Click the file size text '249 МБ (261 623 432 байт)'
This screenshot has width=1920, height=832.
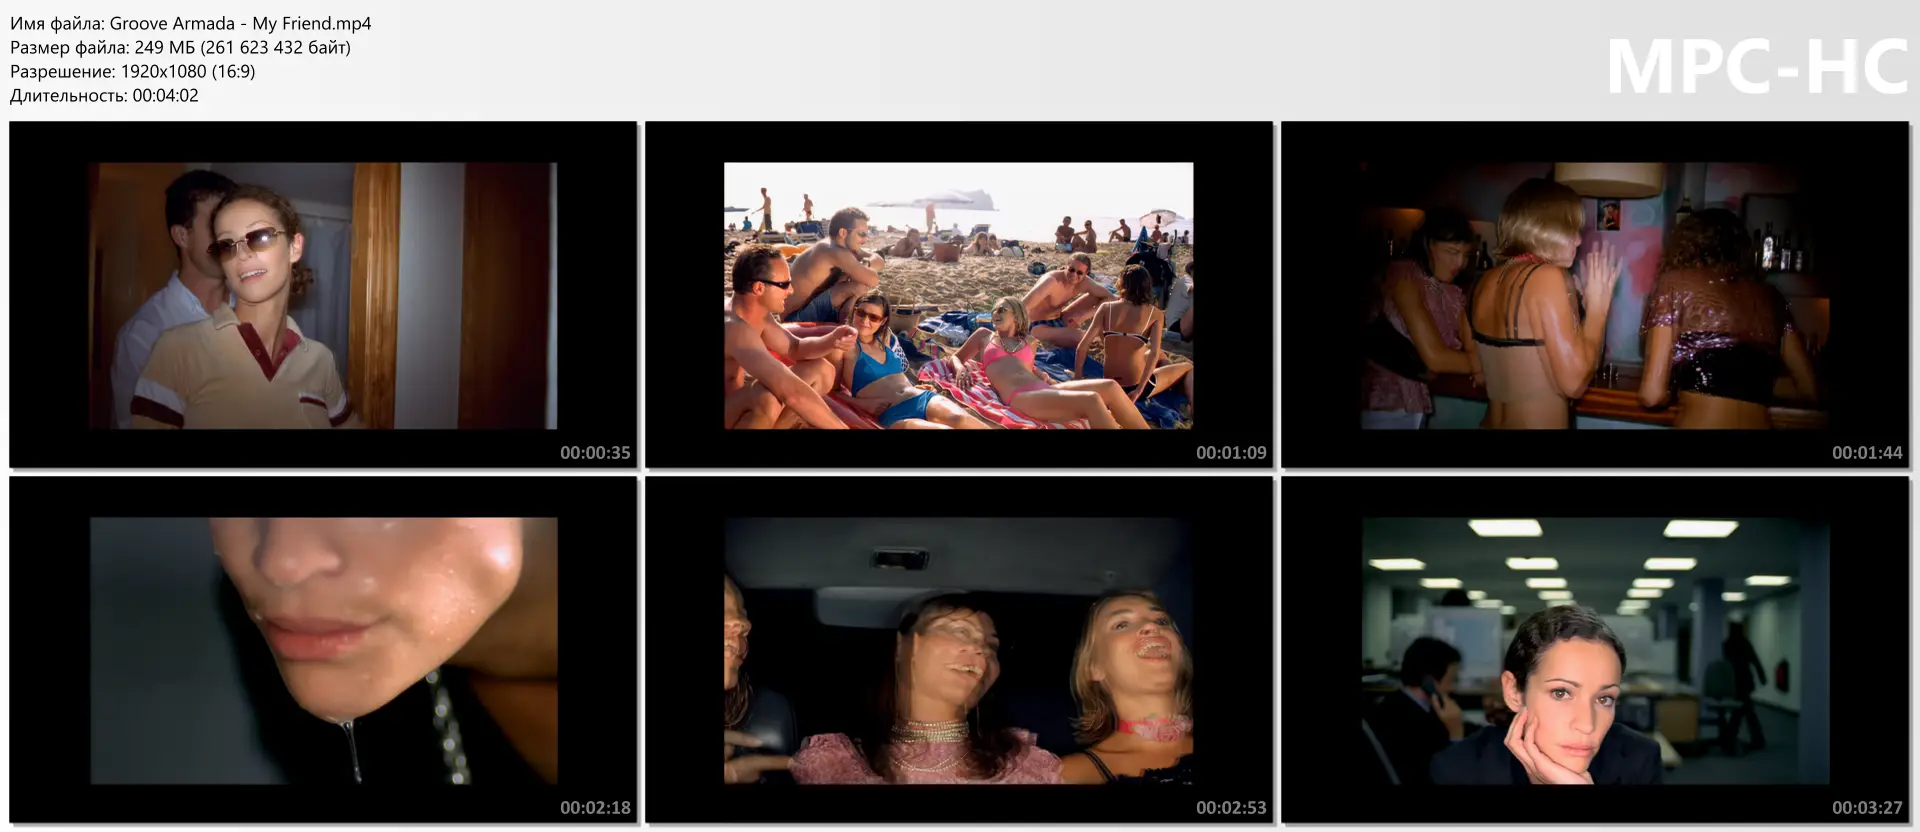pyautogui.click(x=242, y=47)
